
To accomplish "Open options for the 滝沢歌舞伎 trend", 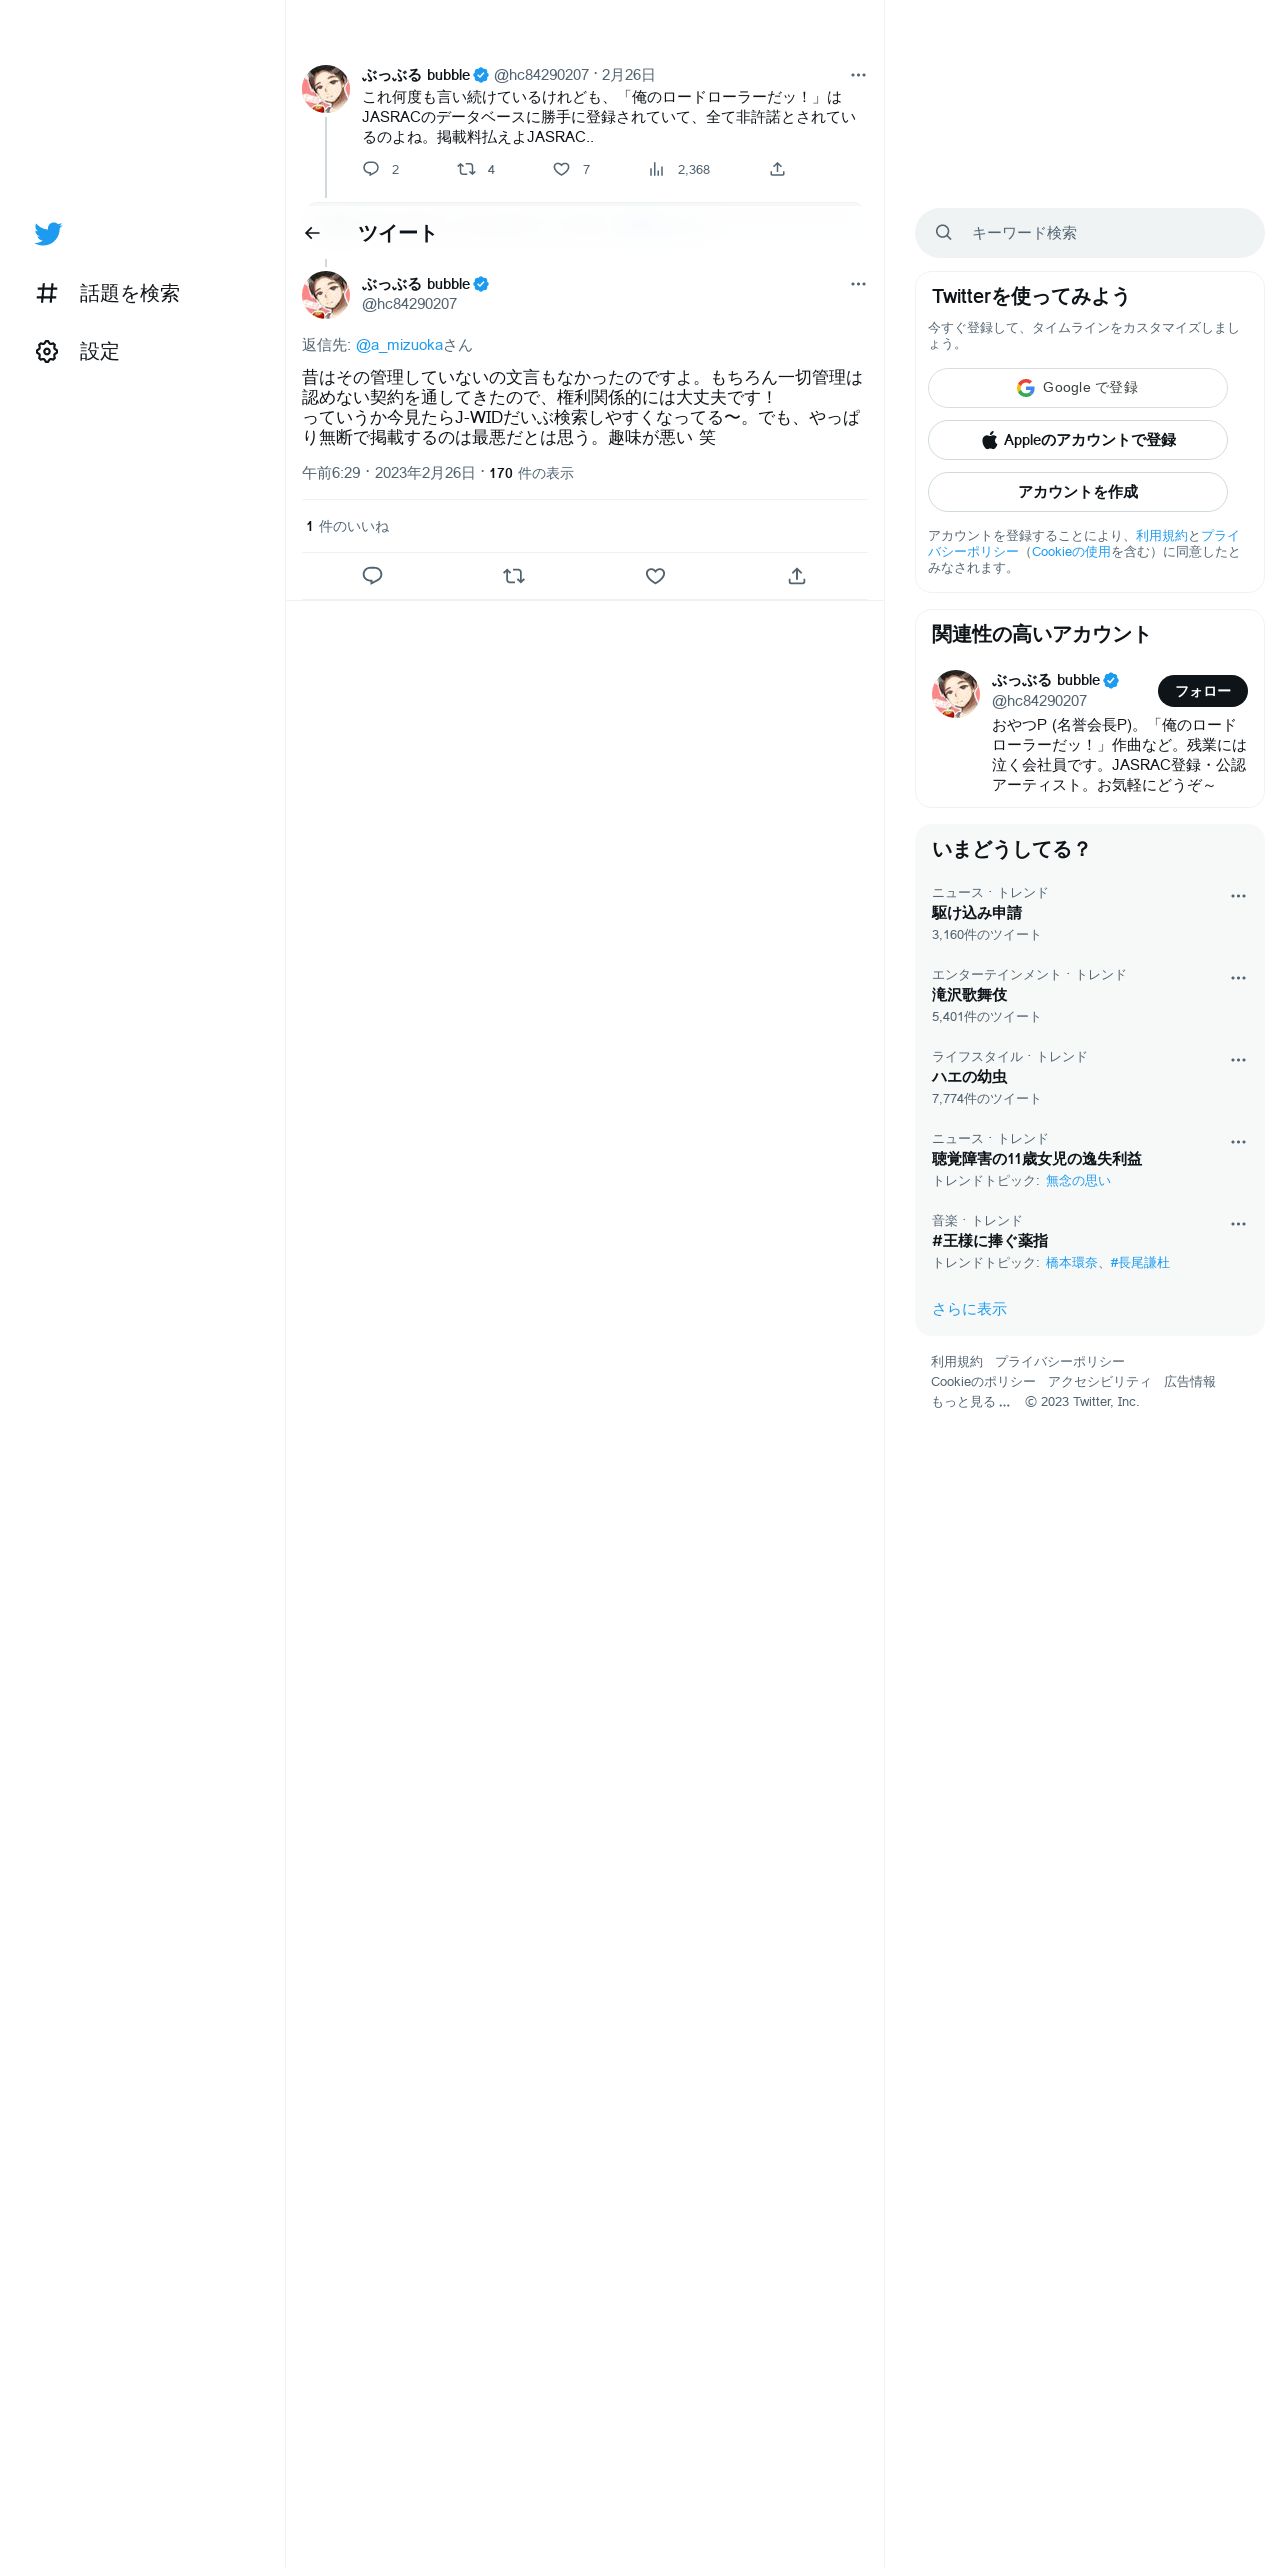I will 1238,978.
